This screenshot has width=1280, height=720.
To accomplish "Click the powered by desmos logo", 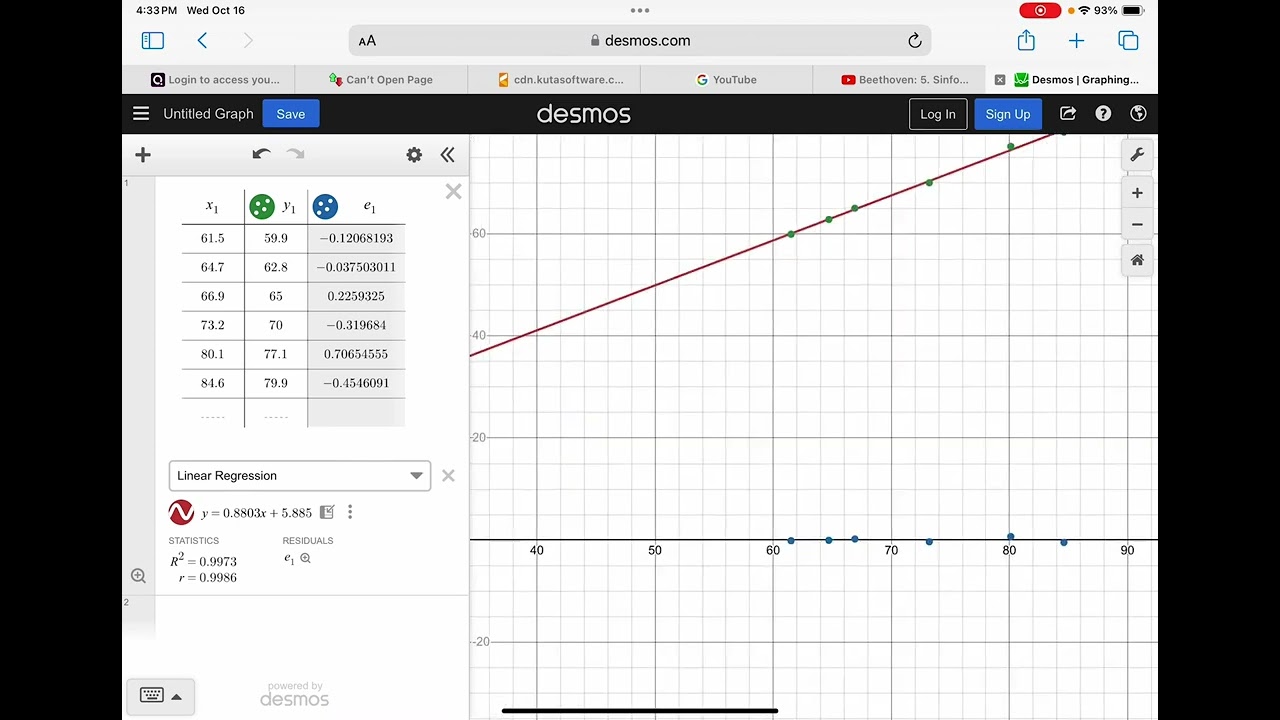I will pos(295,695).
